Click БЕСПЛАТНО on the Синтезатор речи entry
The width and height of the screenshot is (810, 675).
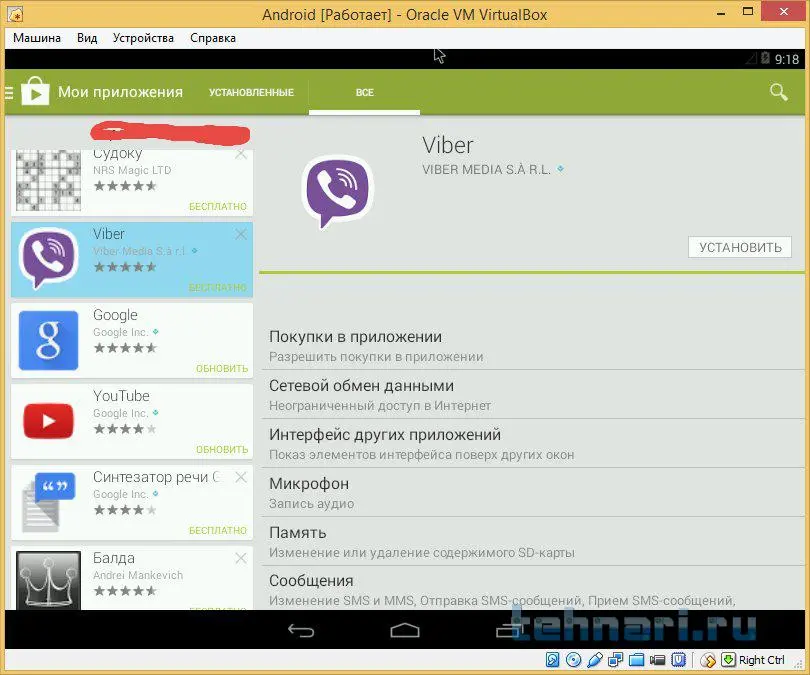coord(217,530)
